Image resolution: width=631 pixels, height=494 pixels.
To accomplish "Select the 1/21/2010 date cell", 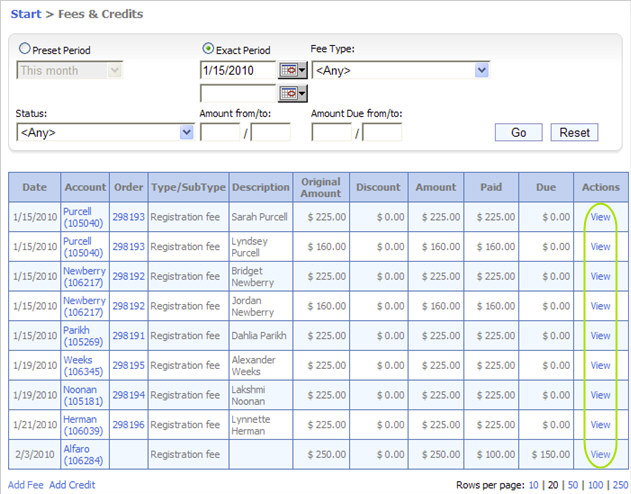I will (35, 425).
